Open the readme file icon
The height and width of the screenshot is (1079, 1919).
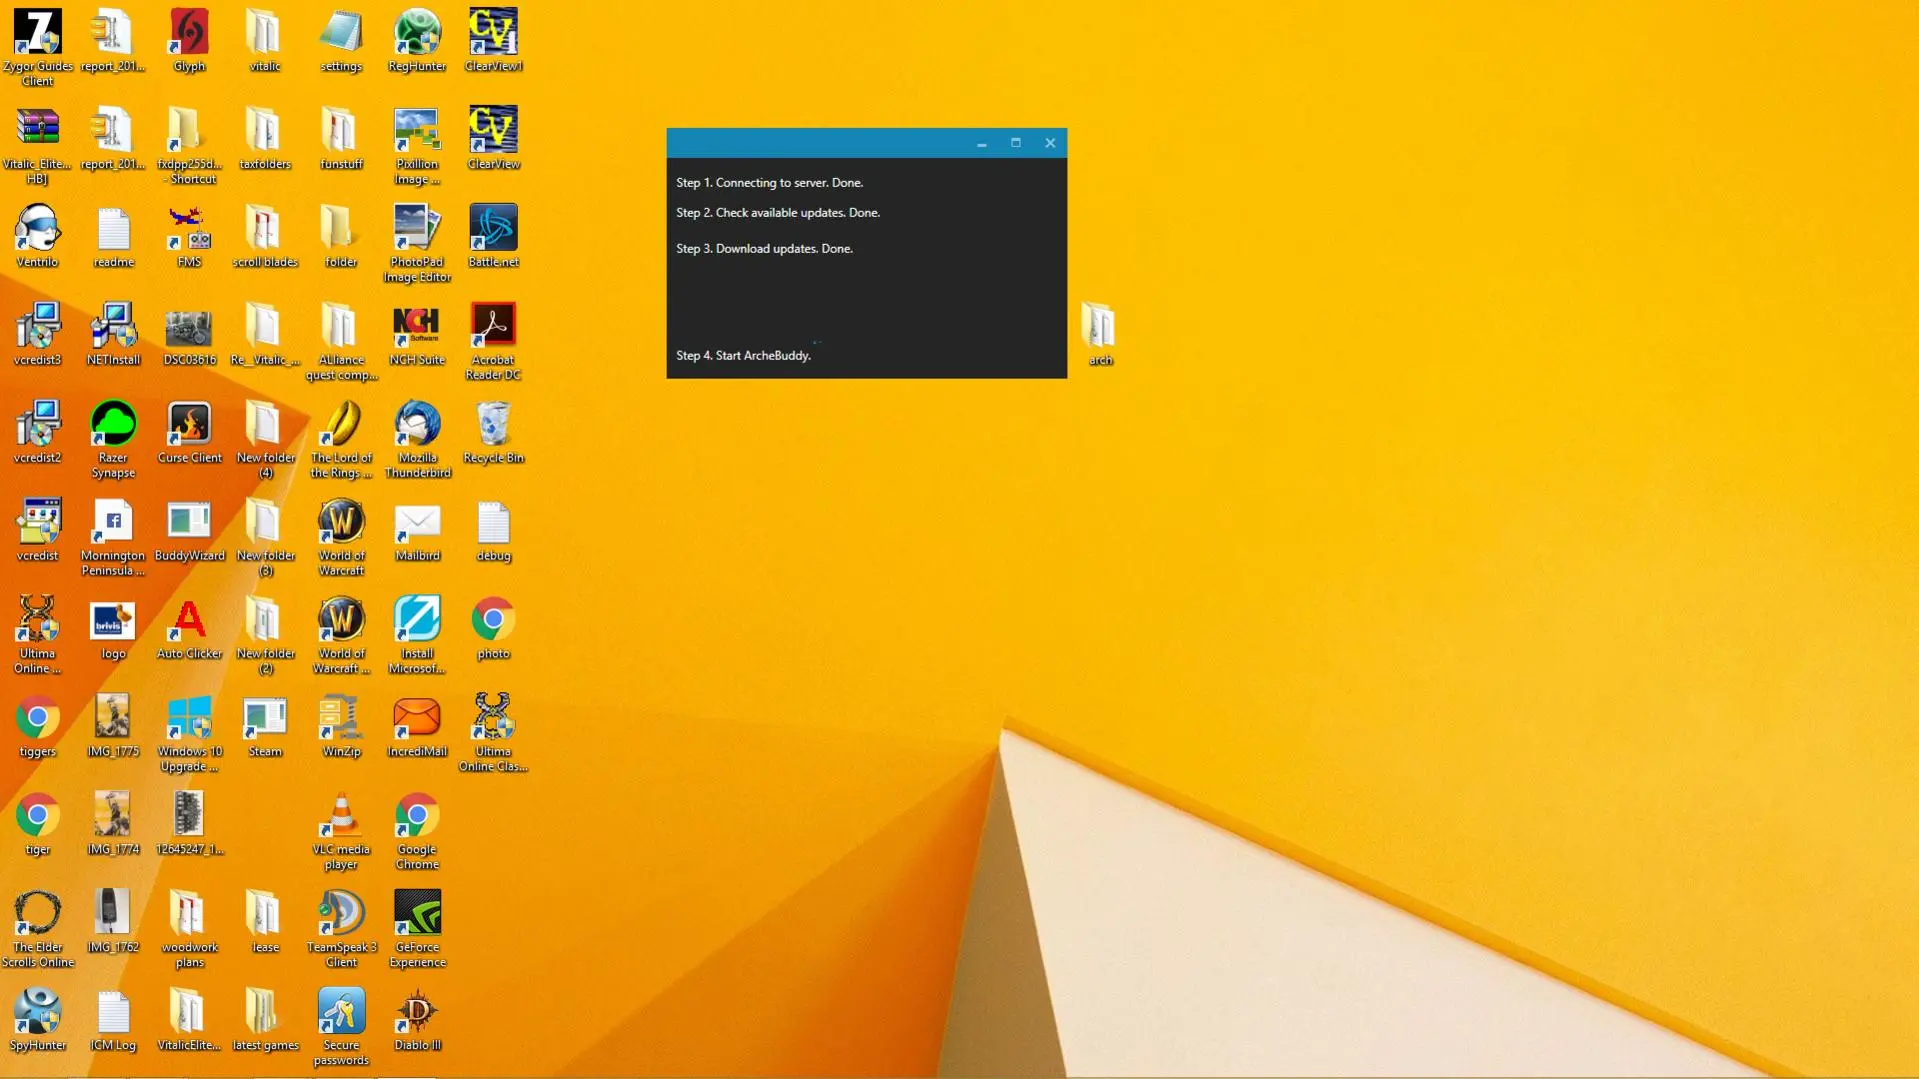pyautogui.click(x=113, y=229)
